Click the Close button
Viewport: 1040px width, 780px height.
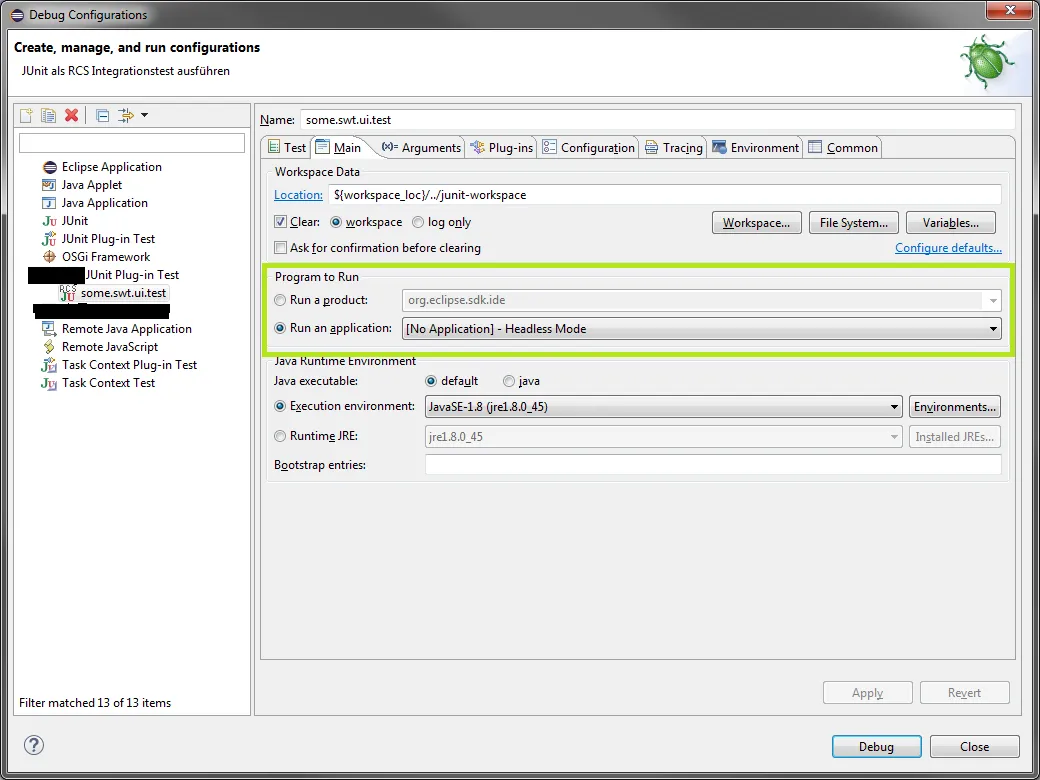pos(974,747)
